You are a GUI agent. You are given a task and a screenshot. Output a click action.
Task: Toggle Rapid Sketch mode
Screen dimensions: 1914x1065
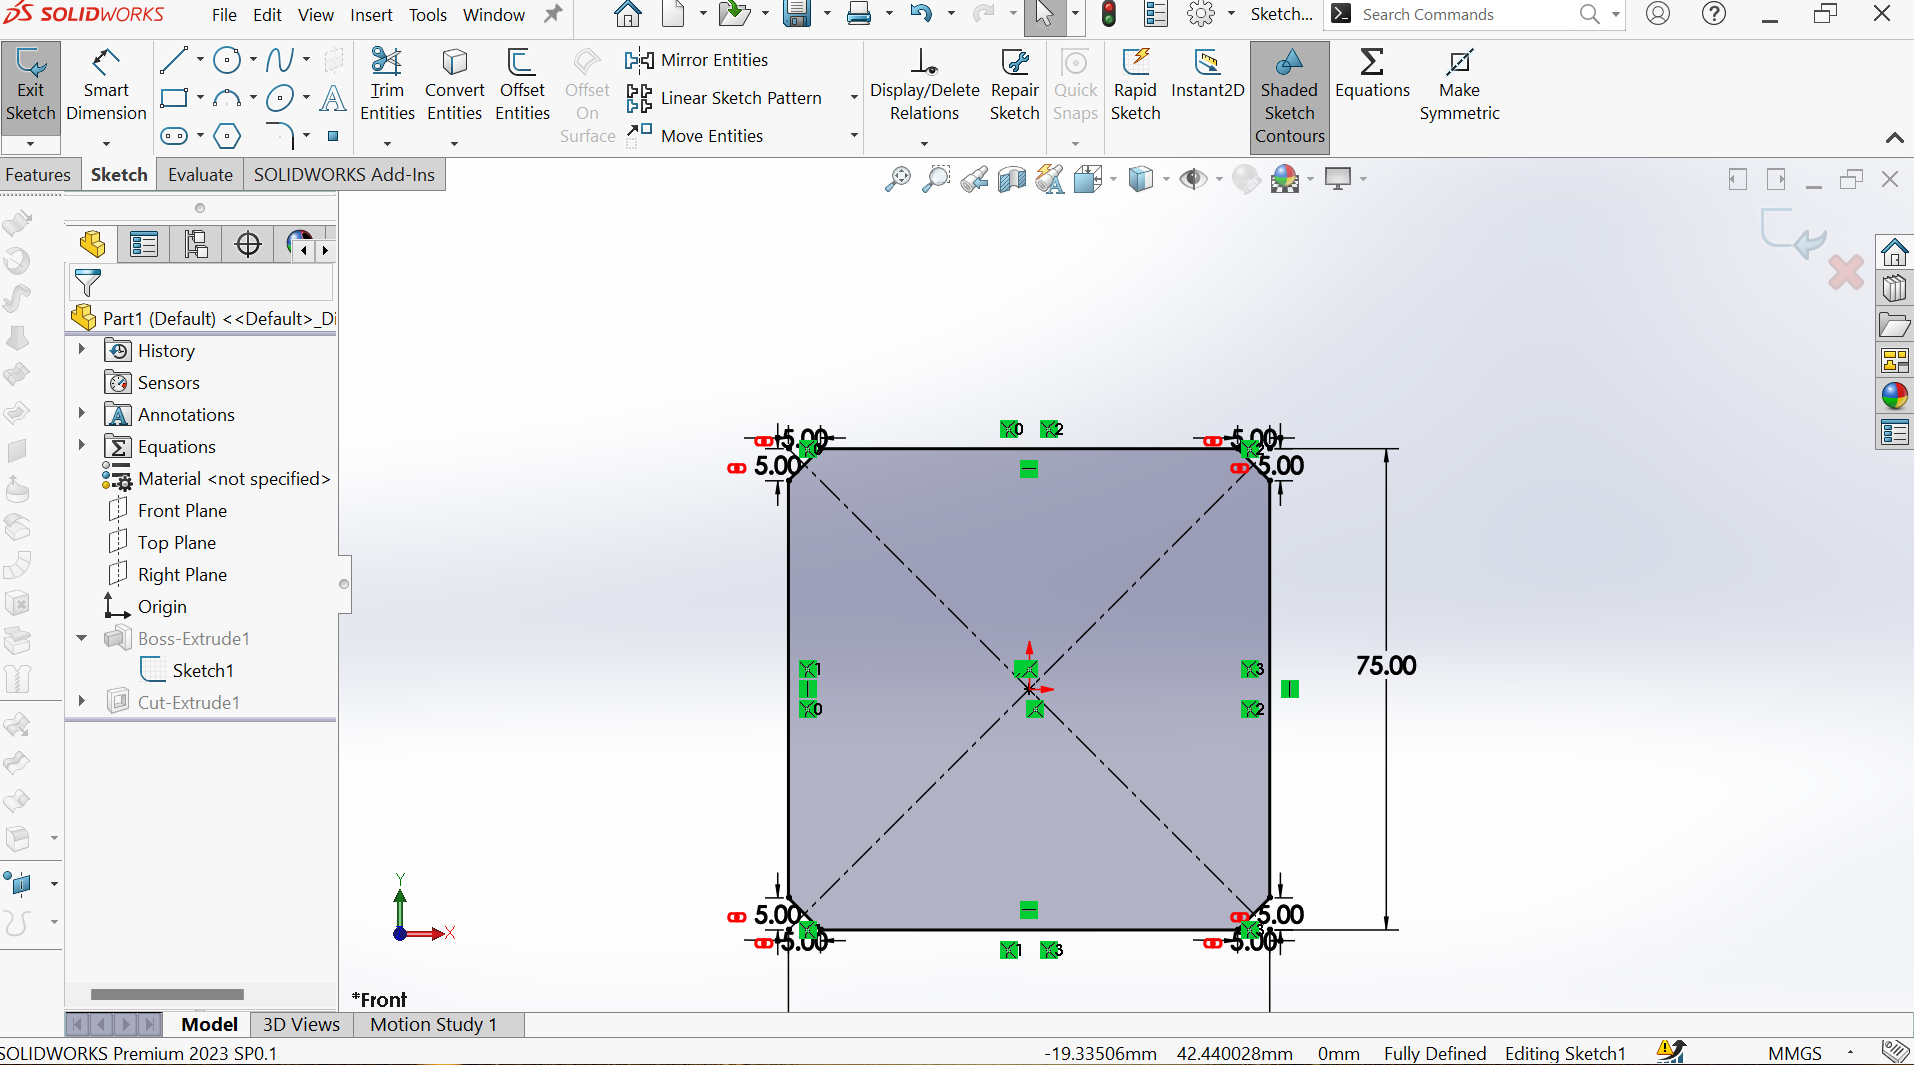pos(1135,86)
